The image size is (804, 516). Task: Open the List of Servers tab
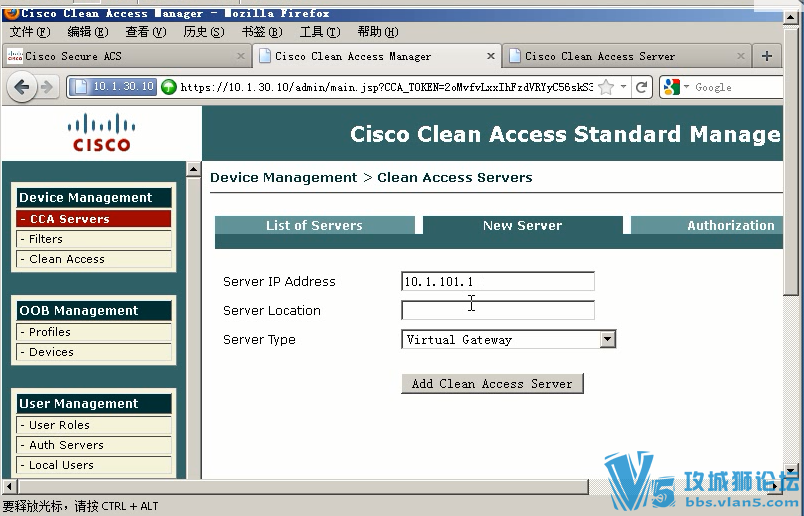[314, 225]
